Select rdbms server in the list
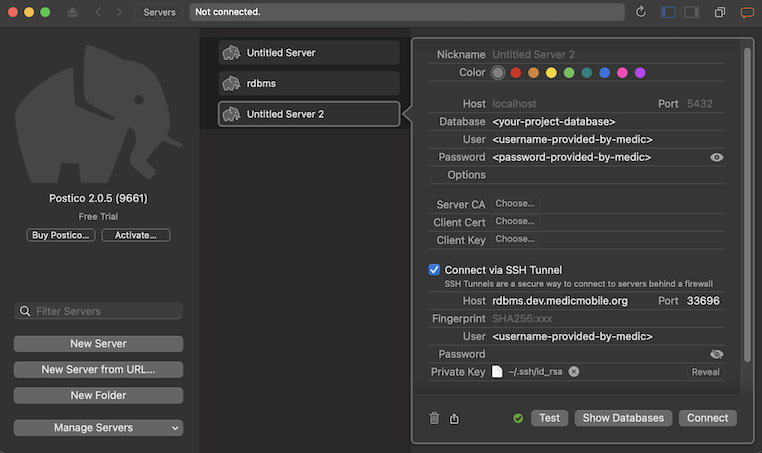Viewport: 762px width, 453px height. 309,83
